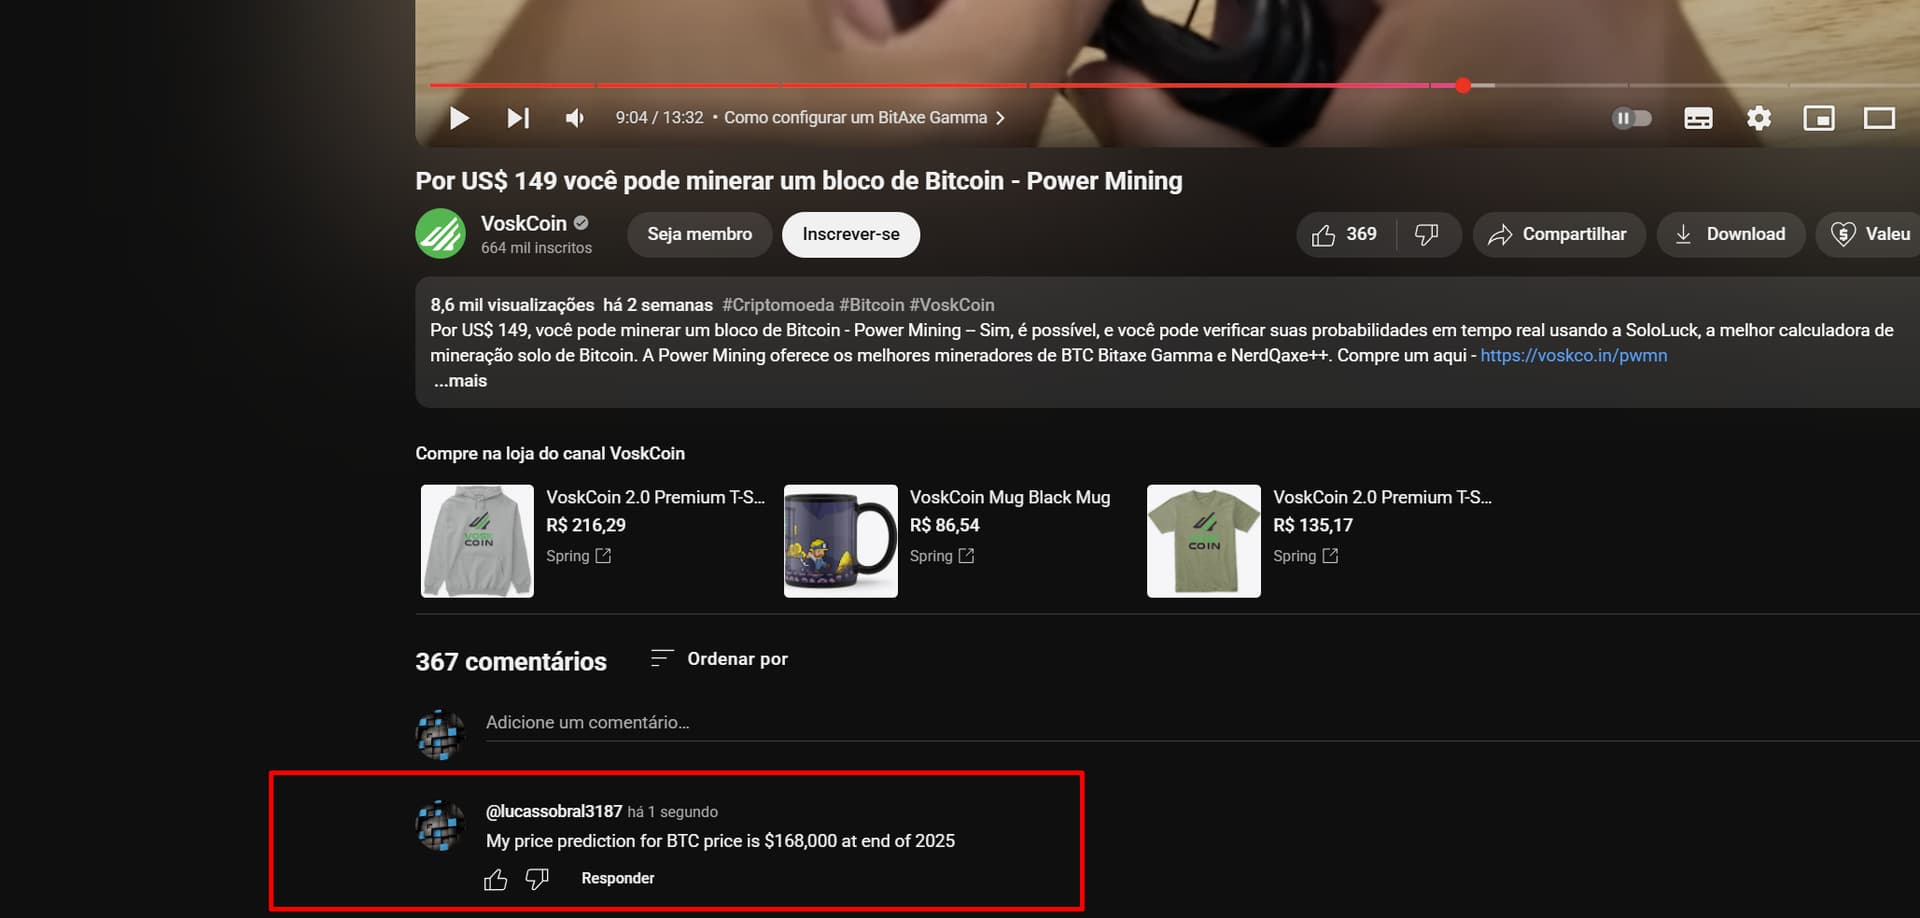Open the grey hoodie product thumbnail

click(x=477, y=541)
